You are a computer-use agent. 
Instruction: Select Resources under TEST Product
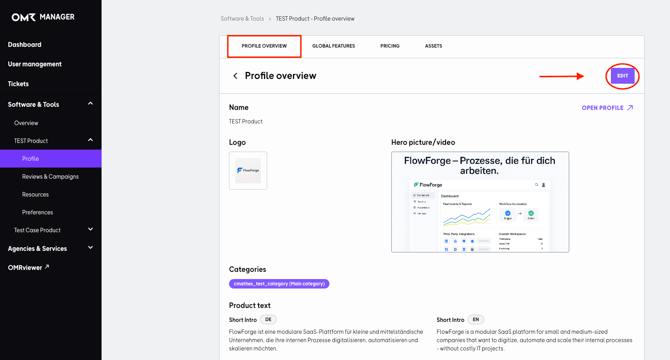click(35, 194)
